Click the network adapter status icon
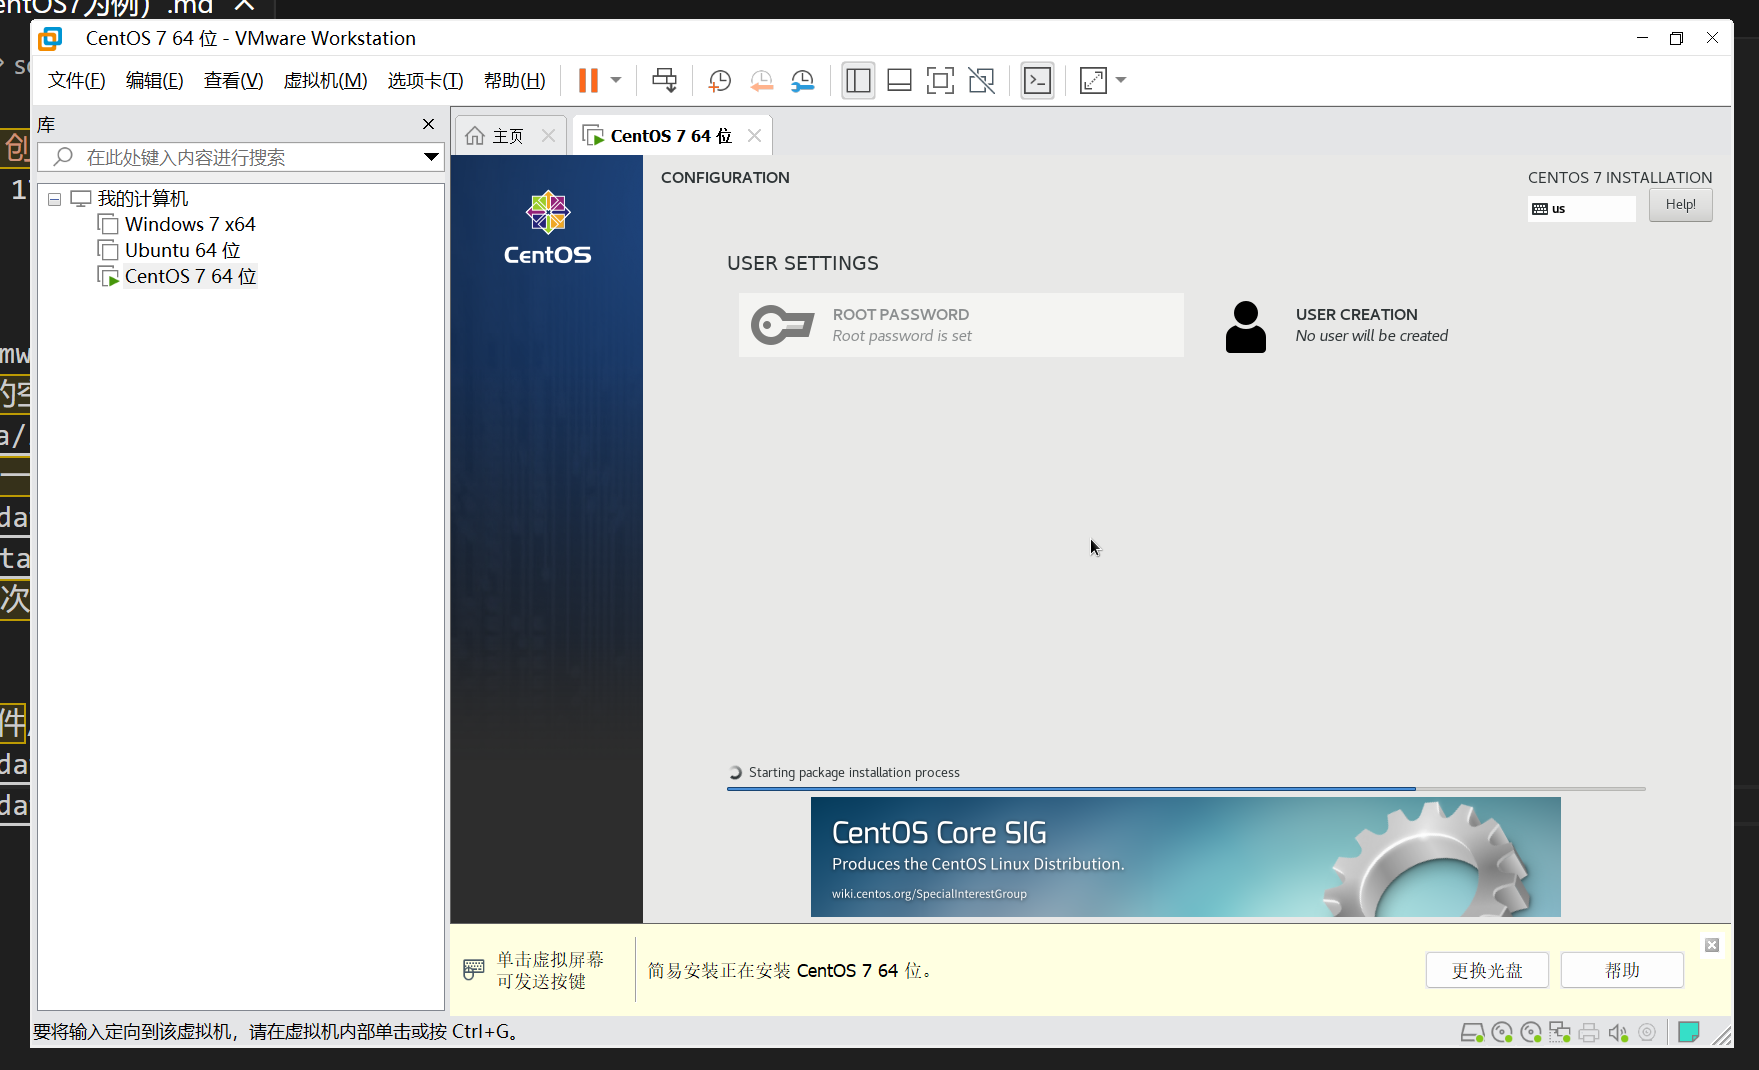This screenshot has height=1070, width=1759. point(1560,1033)
